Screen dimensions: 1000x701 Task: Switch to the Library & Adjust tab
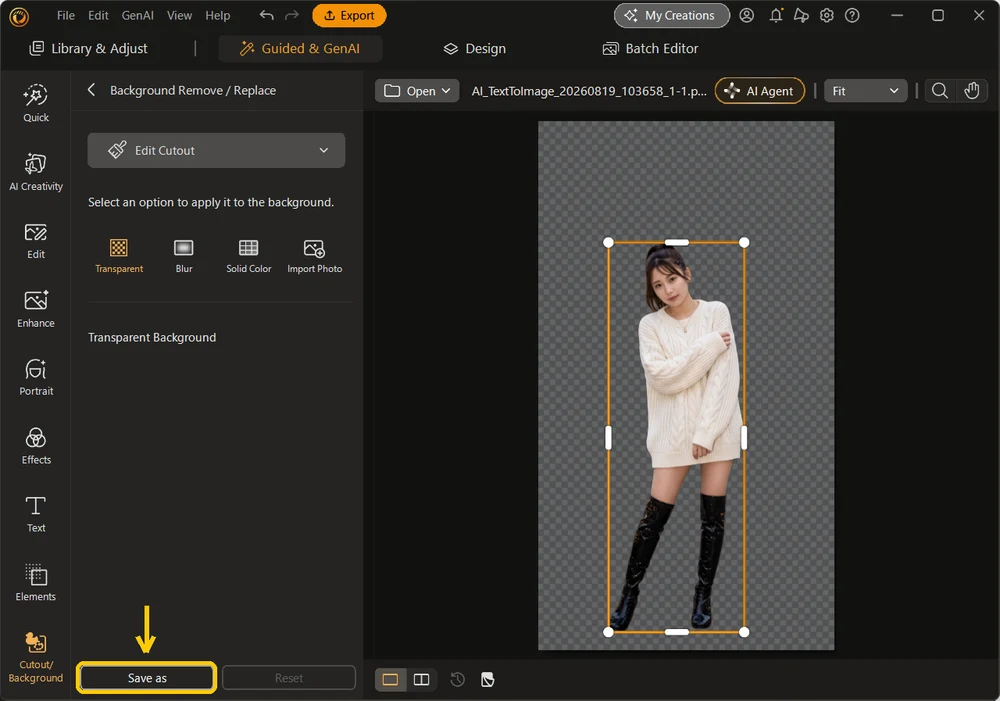tap(89, 48)
